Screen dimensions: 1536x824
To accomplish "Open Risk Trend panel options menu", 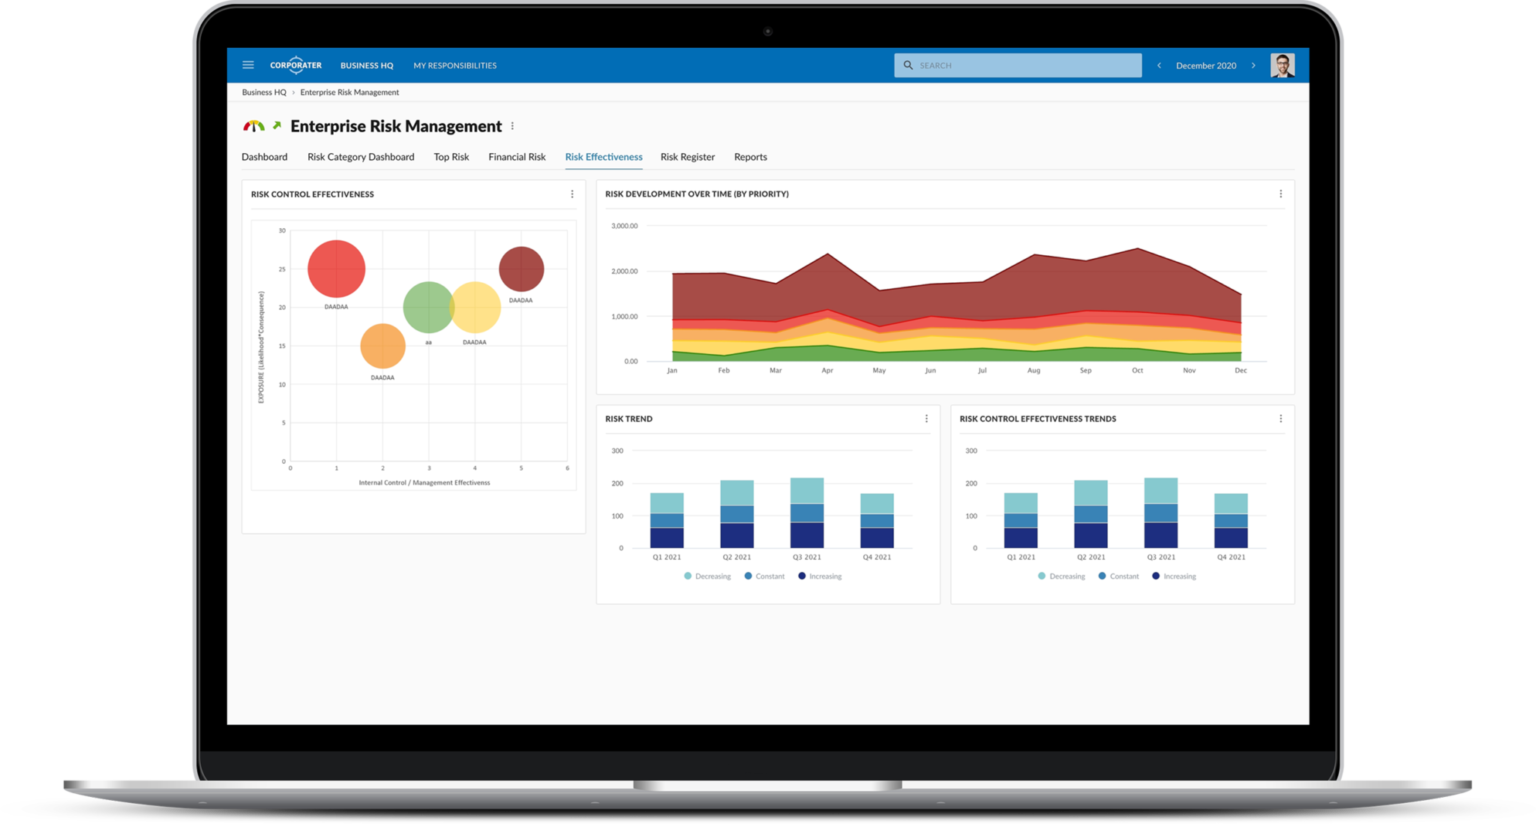I will 926,419.
